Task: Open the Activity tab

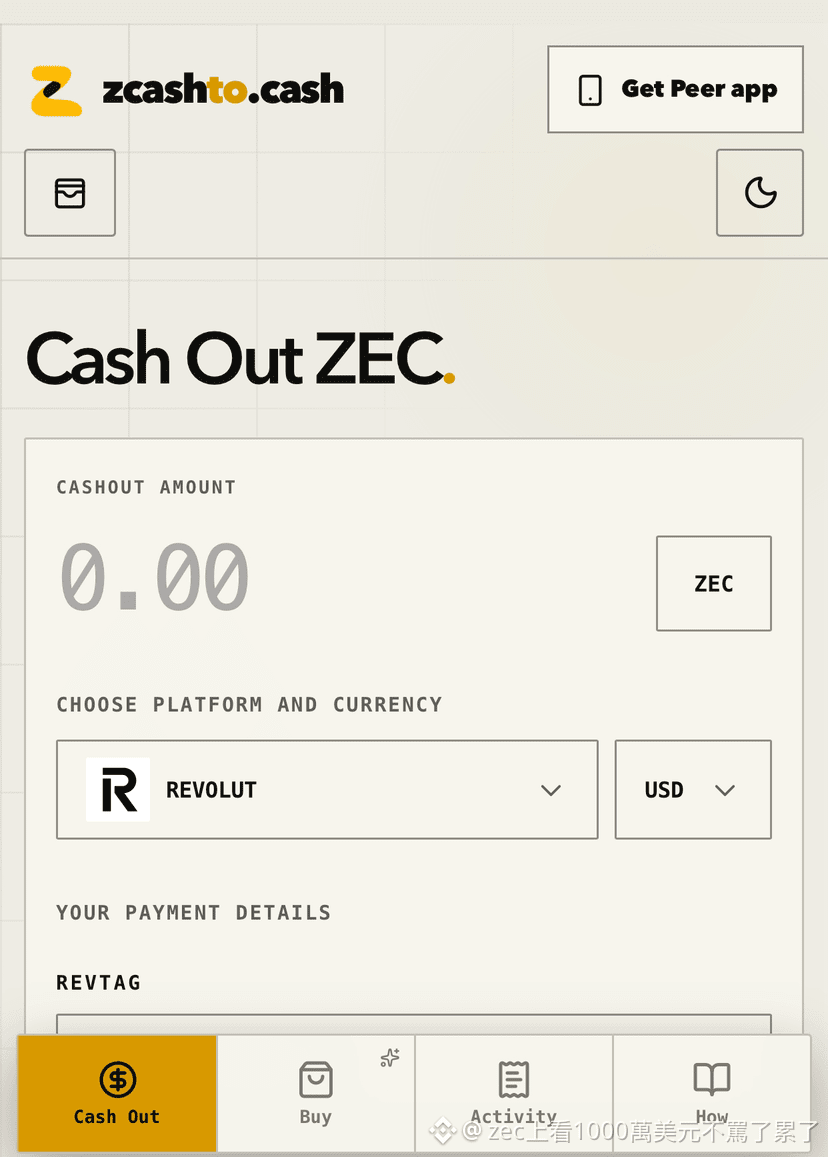Action: coord(514,1093)
